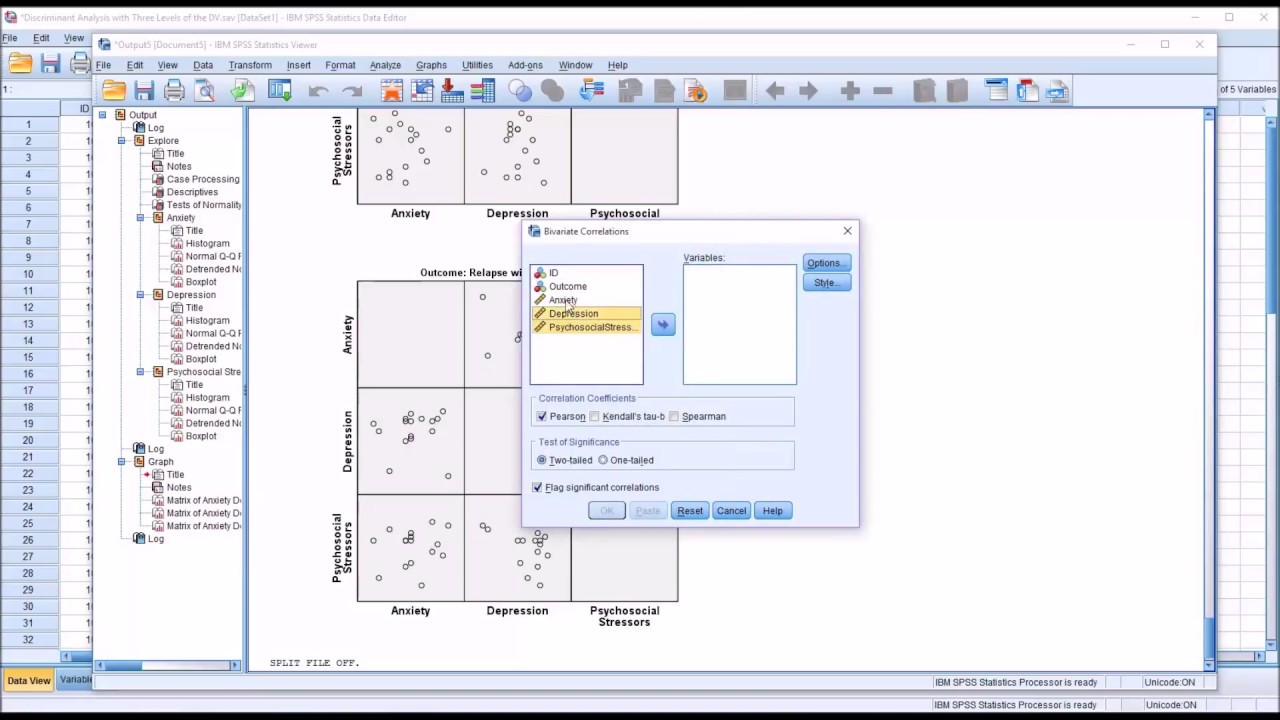Collapse the Anxiety node in outline
This screenshot has height=720, width=1280.
pos(141,218)
